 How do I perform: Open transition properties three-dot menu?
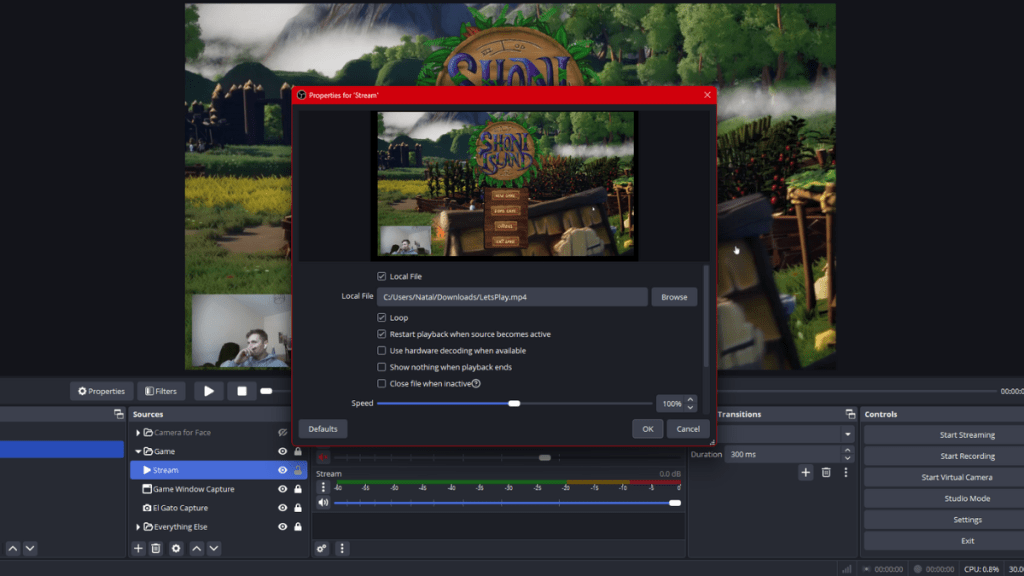tap(846, 472)
